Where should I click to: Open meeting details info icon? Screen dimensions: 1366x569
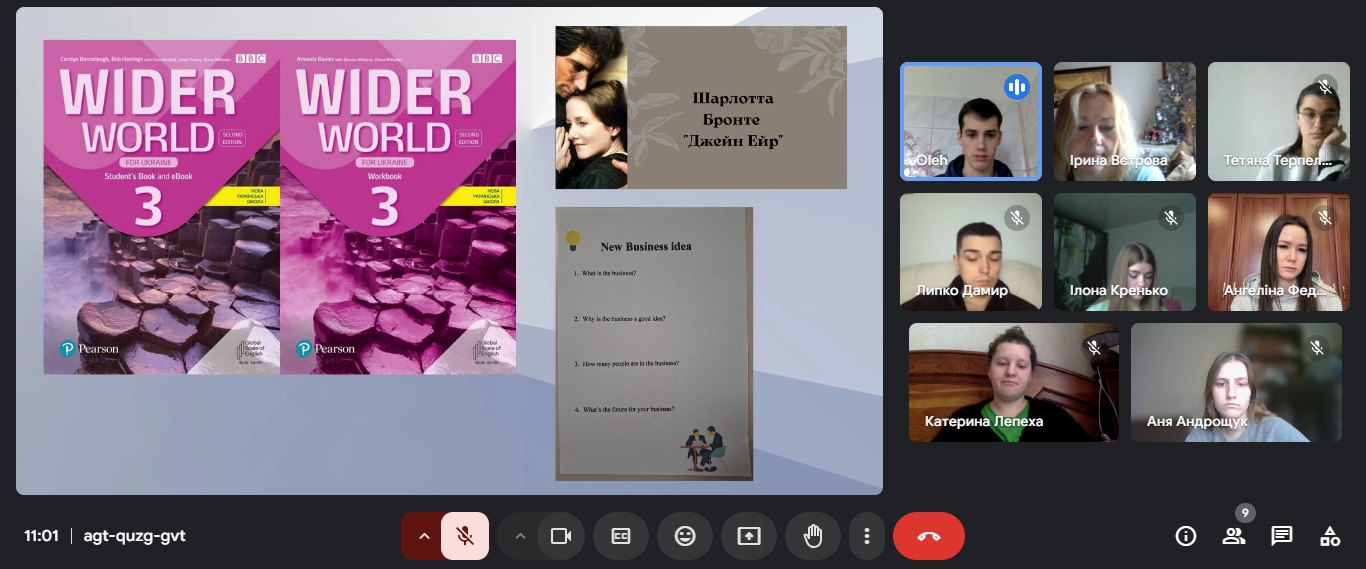point(1186,536)
